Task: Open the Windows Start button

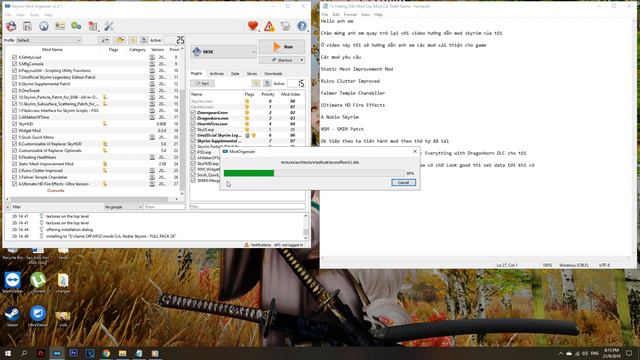Action: [x=8, y=353]
